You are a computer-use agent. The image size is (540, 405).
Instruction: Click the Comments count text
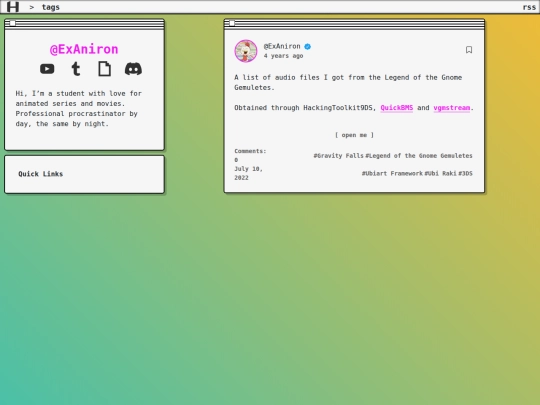coord(250,155)
